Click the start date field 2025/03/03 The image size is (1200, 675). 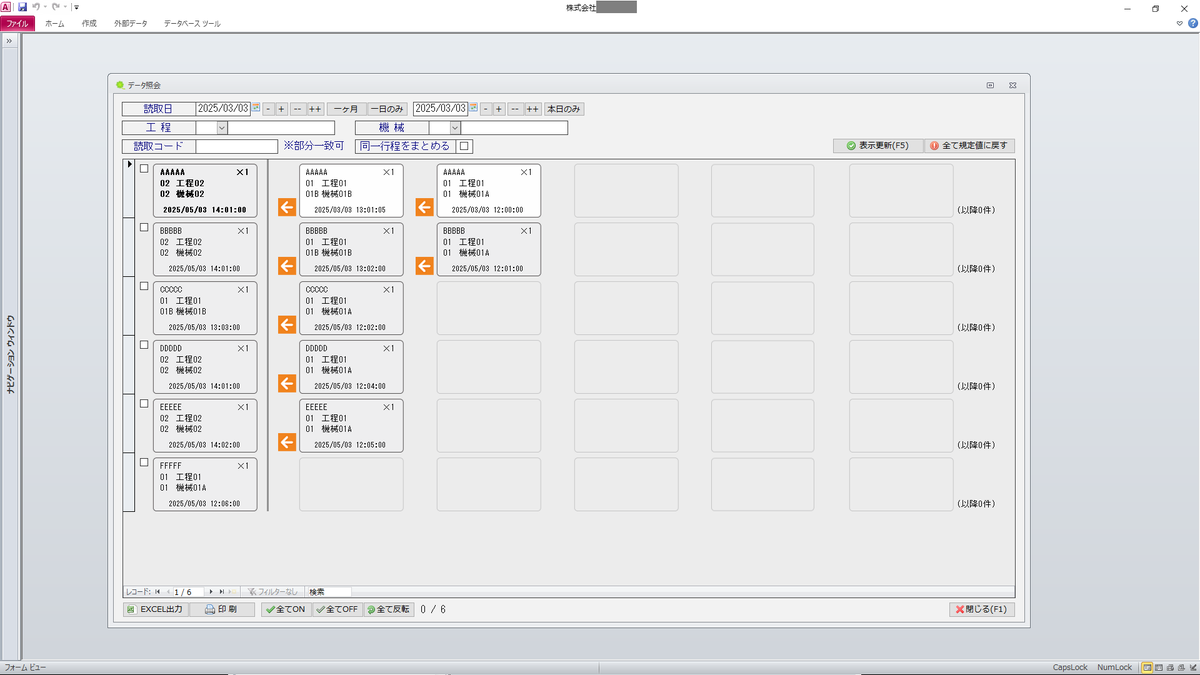click(x=223, y=109)
